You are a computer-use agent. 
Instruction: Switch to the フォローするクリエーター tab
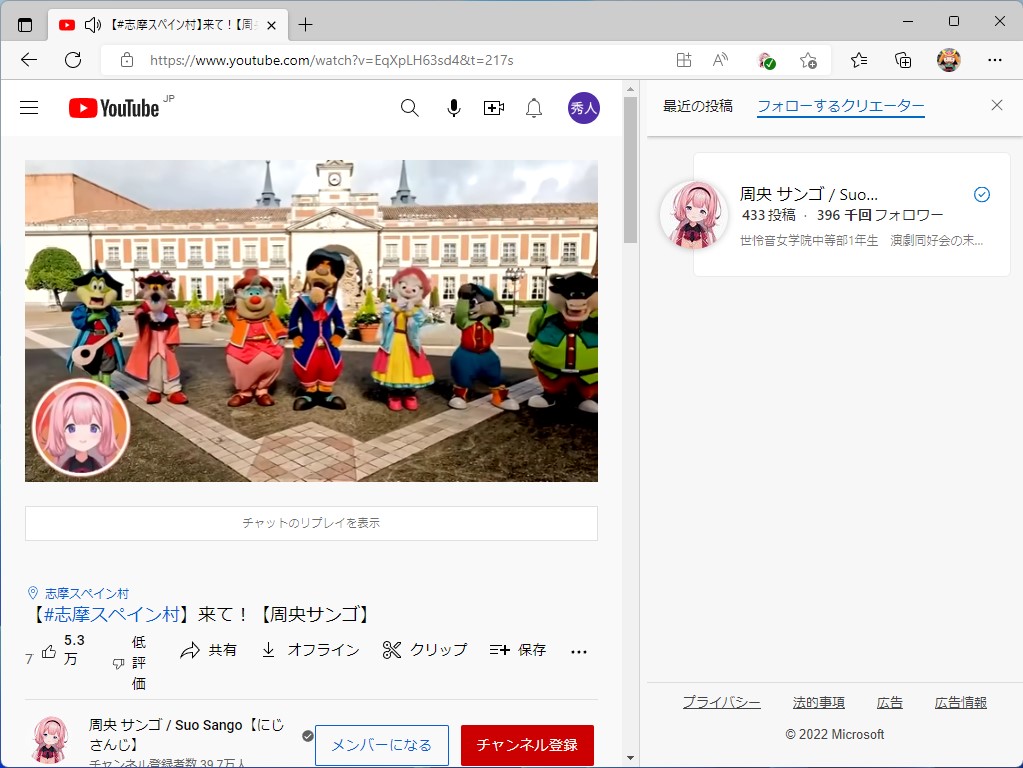point(840,105)
